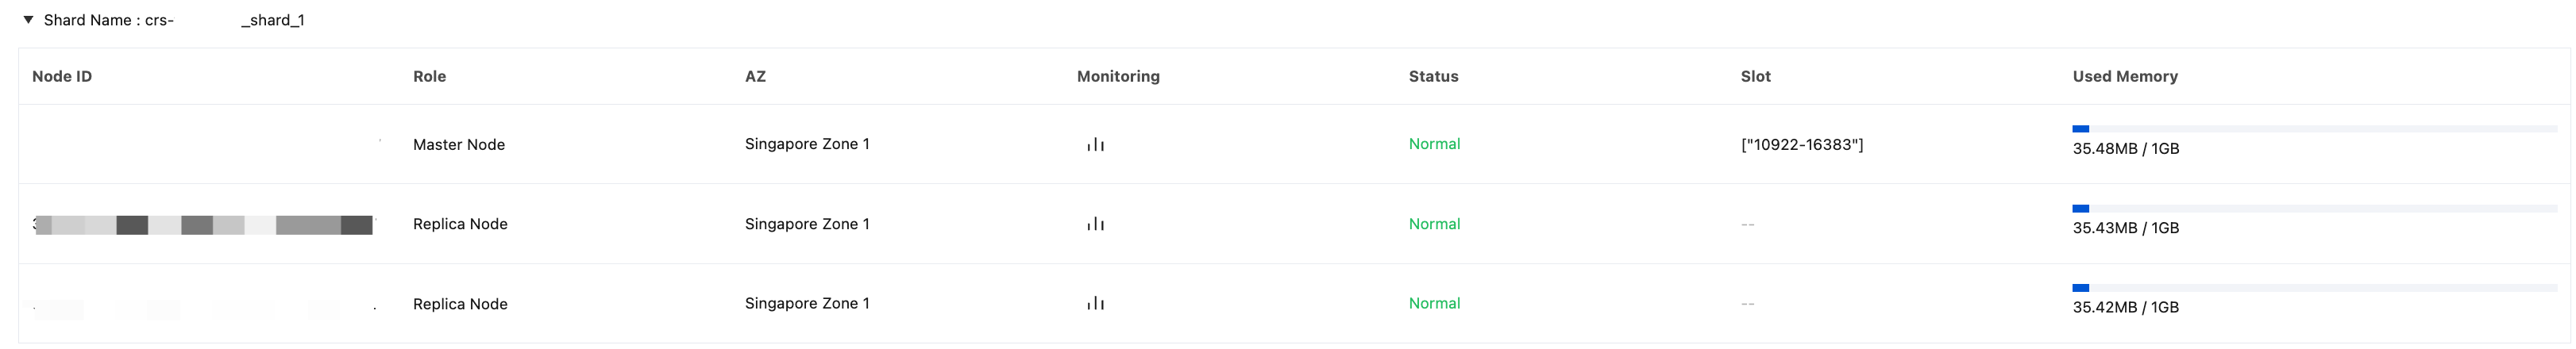Click the Shard Name shard_1 title
Screen dimensions: 2576x349
[174, 20]
